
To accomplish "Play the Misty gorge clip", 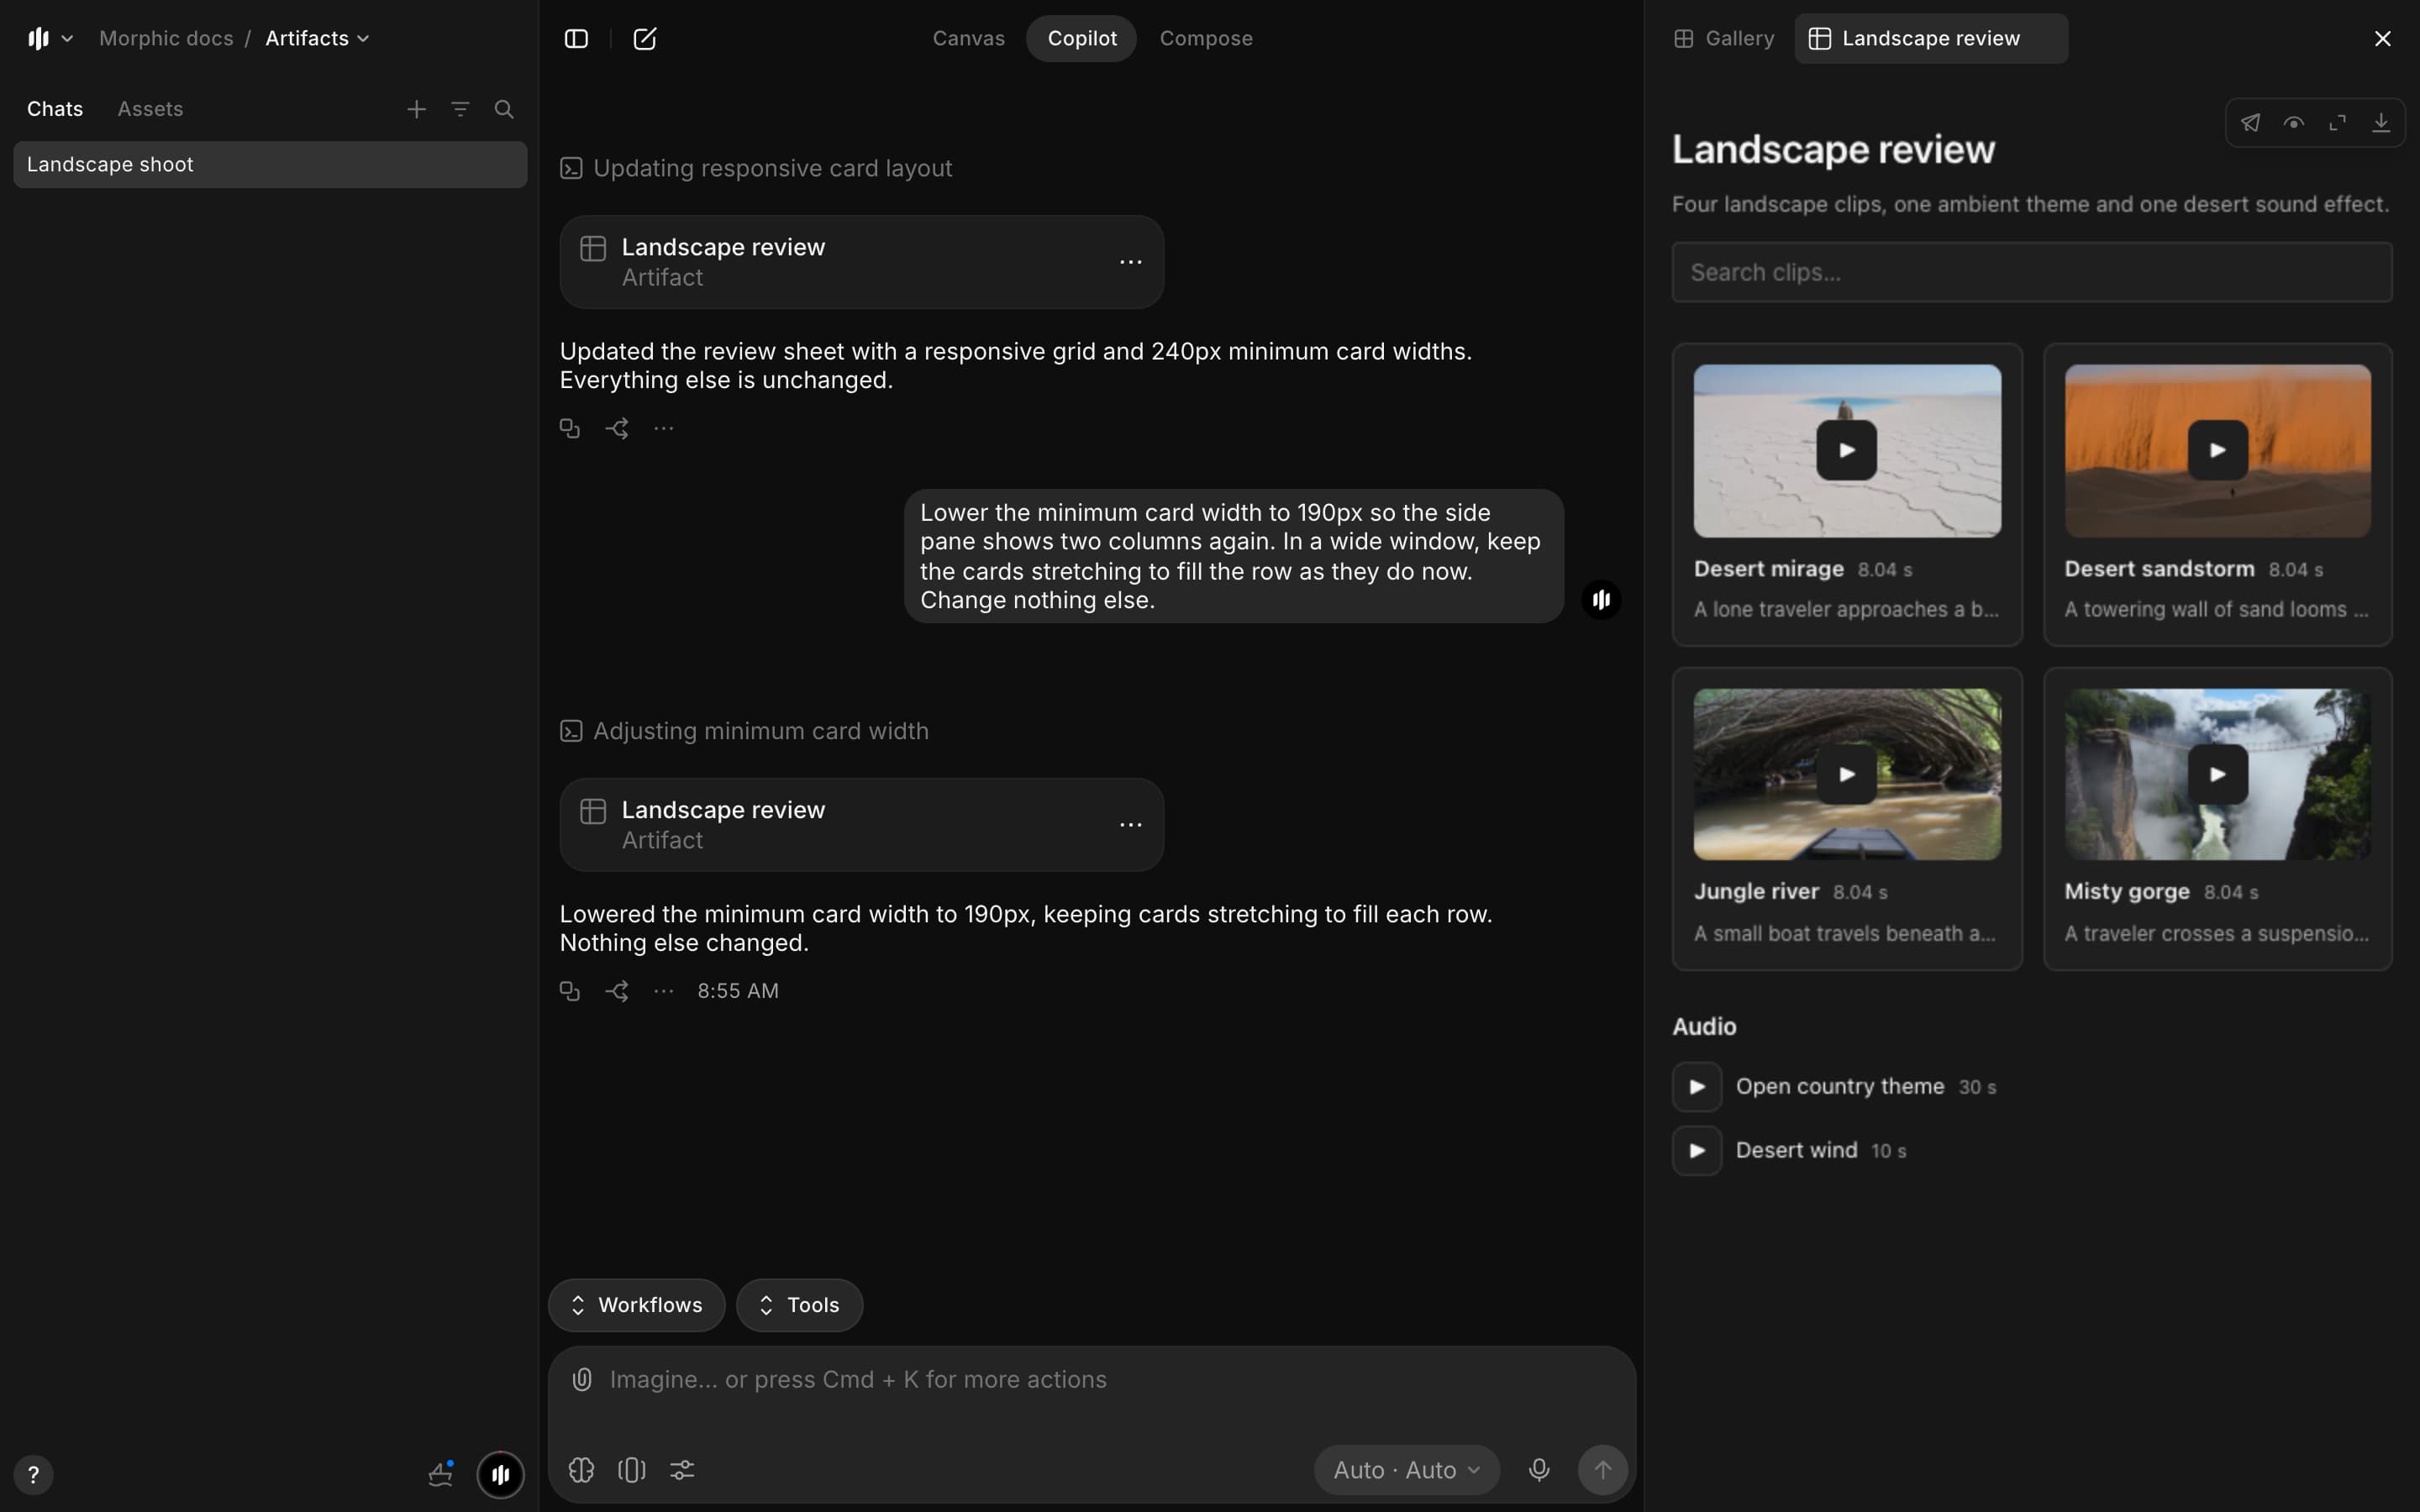I will [x=2217, y=774].
